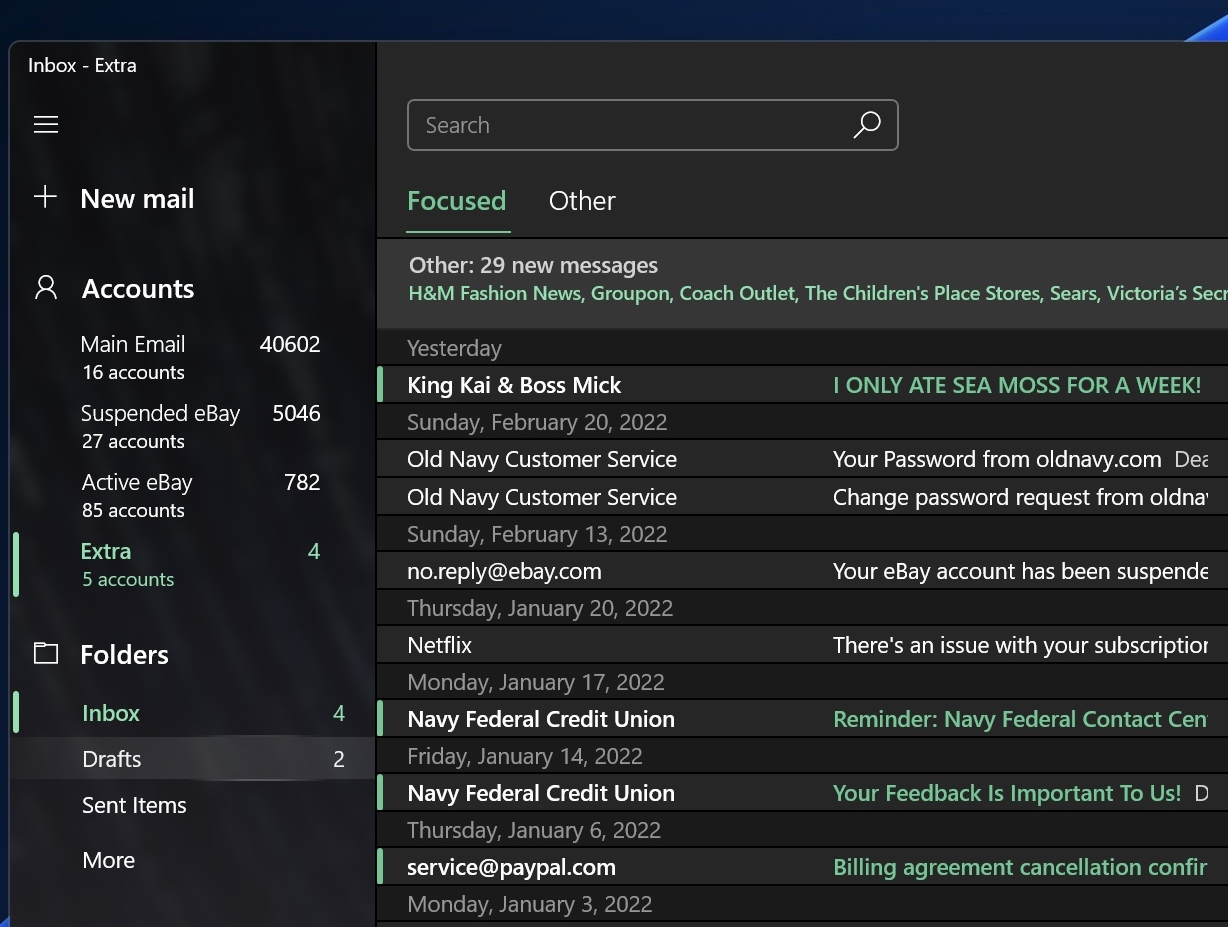Open the Inbox folder
The height and width of the screenshot is (927, 1228).
pos(193,713)
